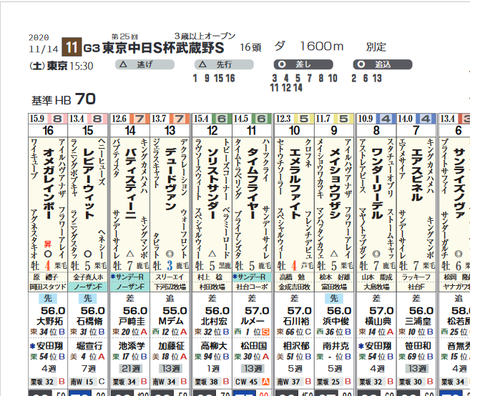
Task: Open jockey 横山典
Action: 378,321
